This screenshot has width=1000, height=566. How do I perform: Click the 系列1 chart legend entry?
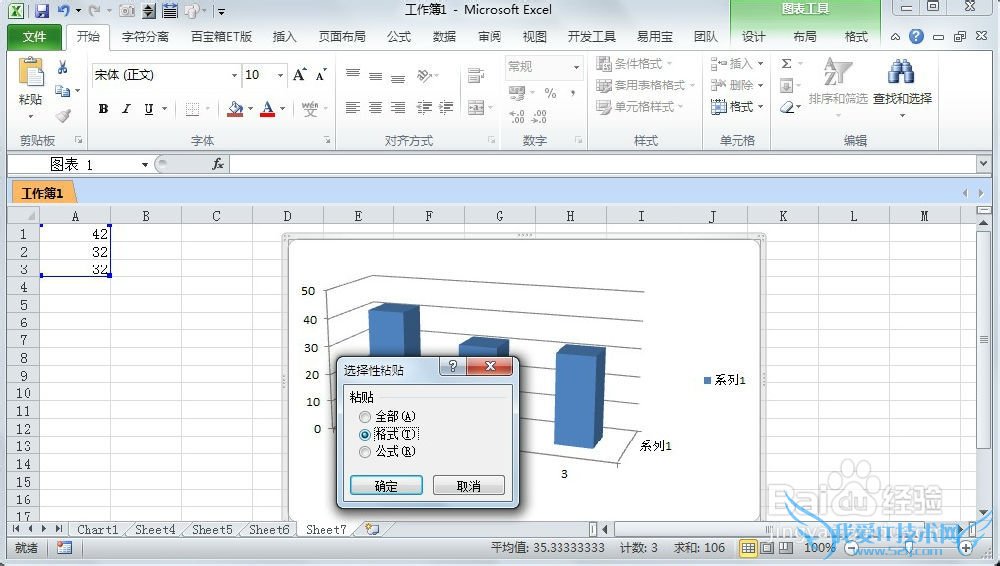(x=724, y=380)
